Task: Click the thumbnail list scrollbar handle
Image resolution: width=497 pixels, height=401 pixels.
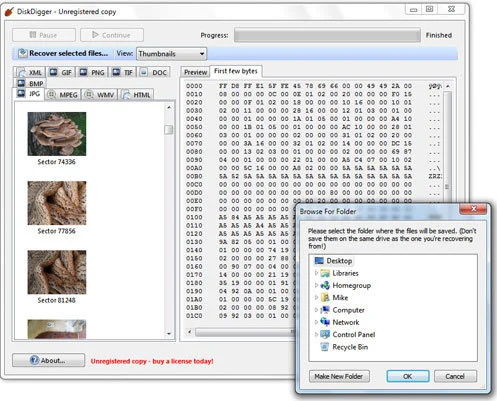Action: coord(169,130)
